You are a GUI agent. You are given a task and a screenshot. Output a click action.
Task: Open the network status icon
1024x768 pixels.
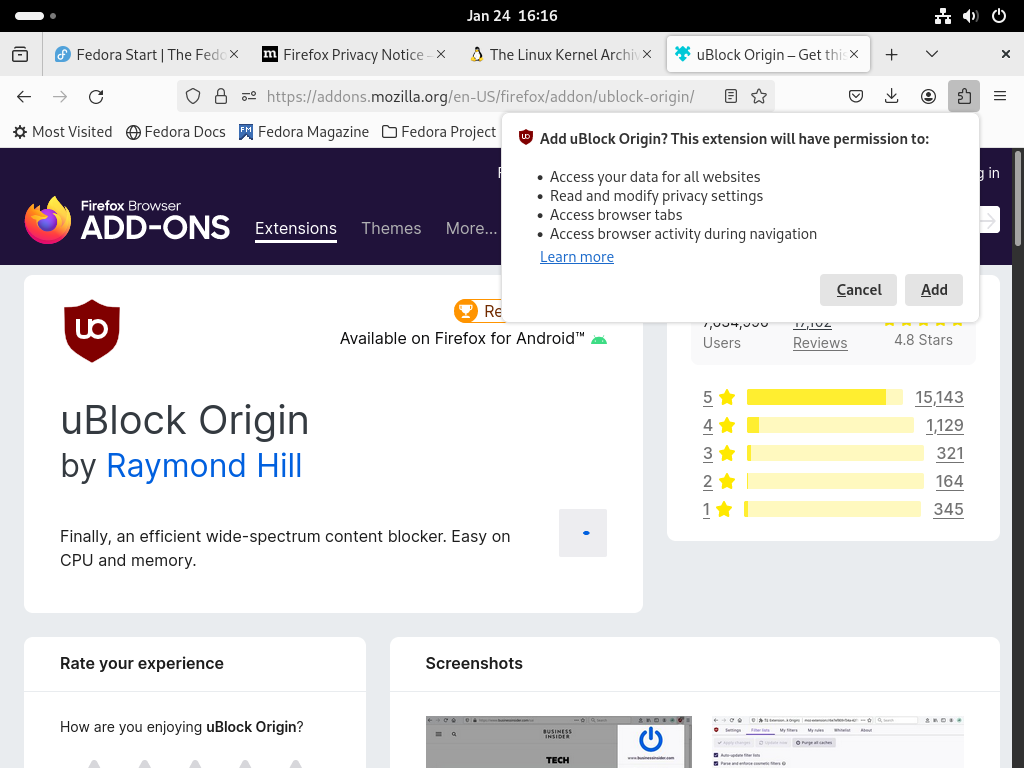pos(942,16)
